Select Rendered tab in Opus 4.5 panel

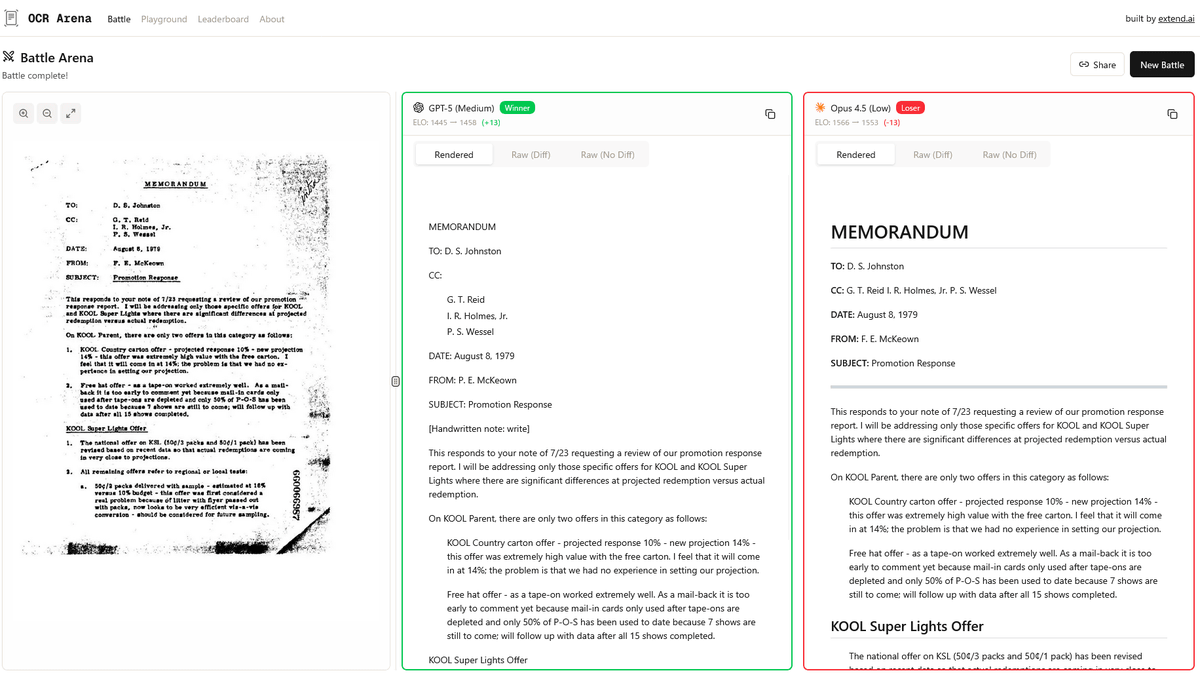tap(856, 155)
